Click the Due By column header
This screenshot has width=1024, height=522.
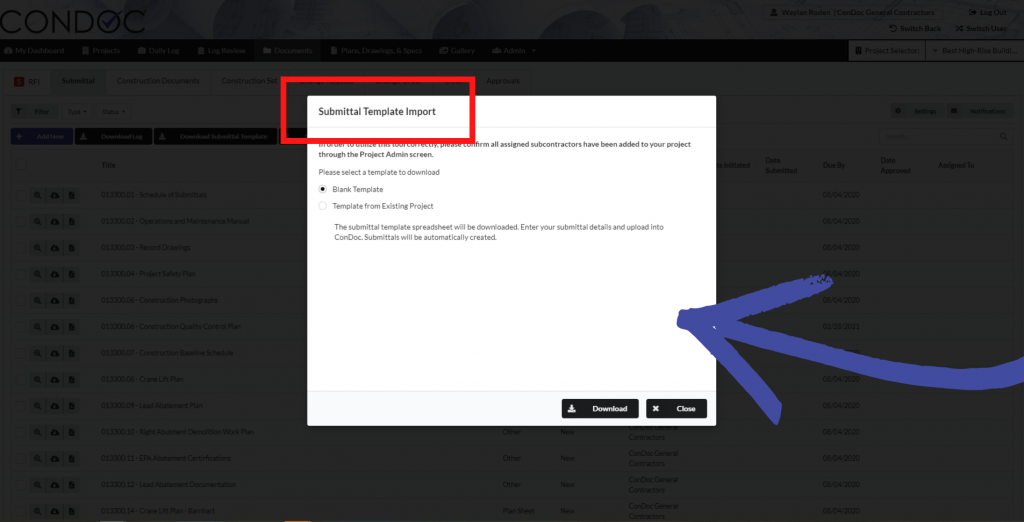[834, 165]
